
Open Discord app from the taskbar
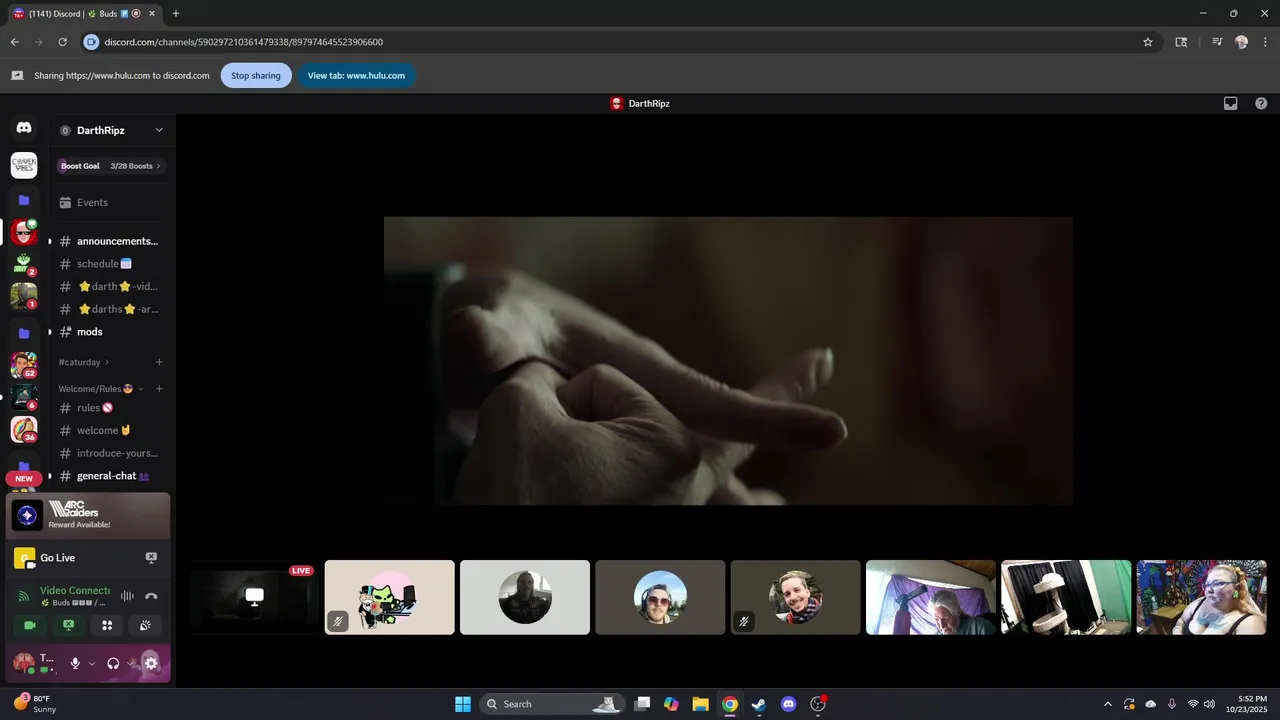coord(788,704)
